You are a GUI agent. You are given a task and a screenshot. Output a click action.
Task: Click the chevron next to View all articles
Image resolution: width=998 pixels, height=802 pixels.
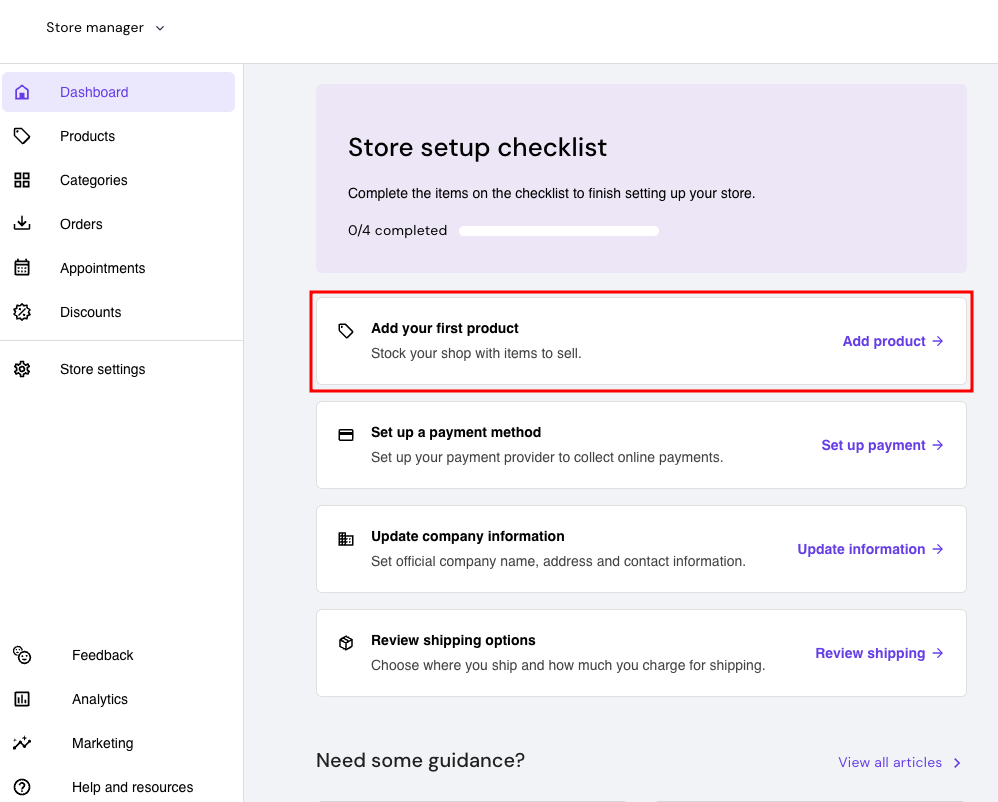956,762
